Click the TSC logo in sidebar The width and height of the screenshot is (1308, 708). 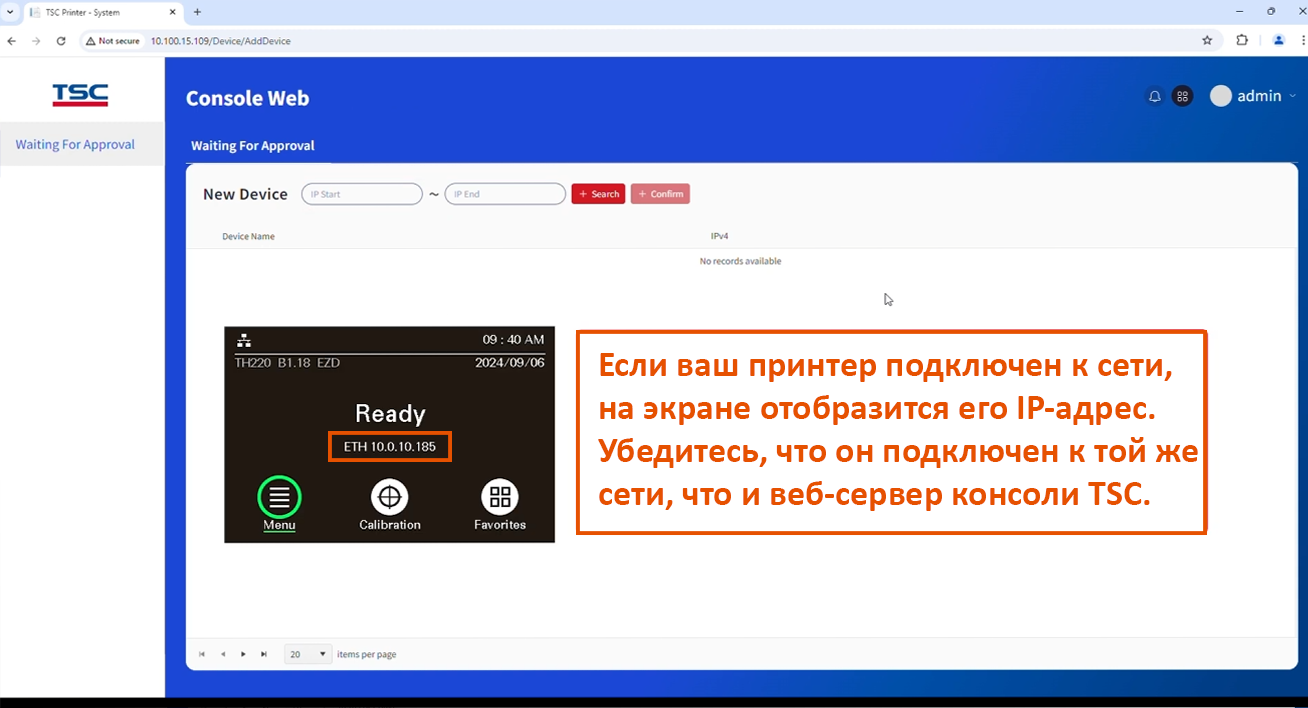tap(80, 95)
